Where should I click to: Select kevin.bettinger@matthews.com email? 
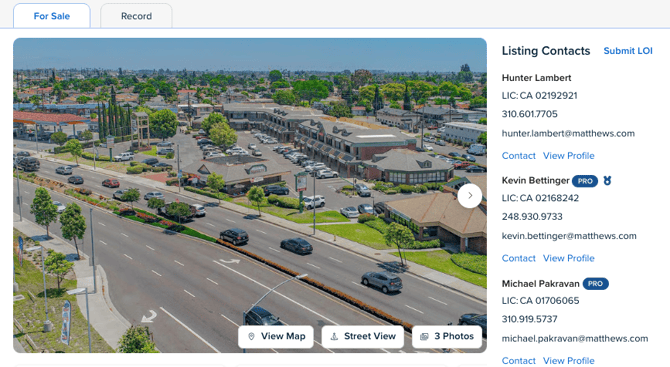[569, 236]
